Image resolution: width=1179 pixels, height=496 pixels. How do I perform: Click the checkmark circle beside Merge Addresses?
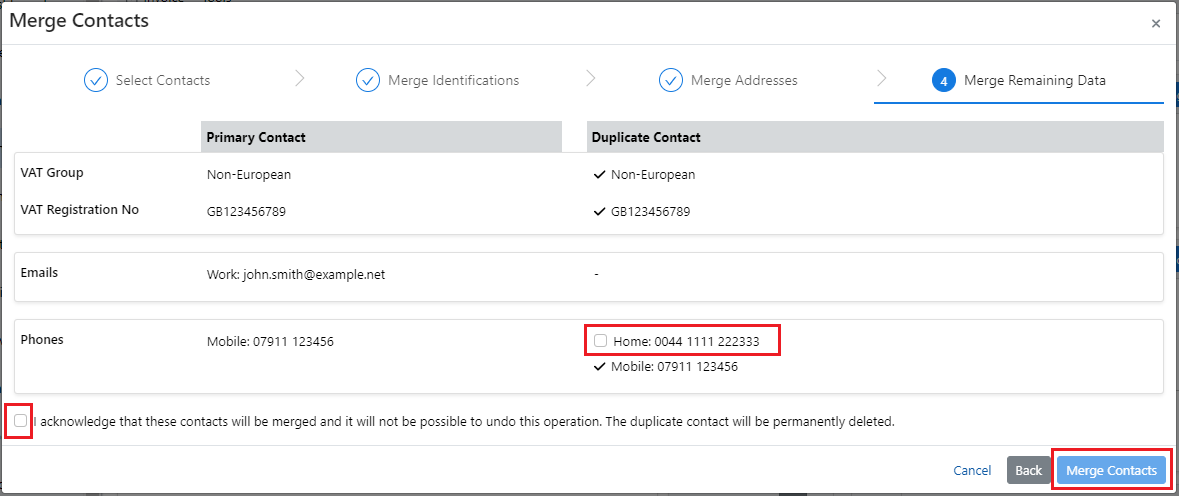(x=671, y=80)
